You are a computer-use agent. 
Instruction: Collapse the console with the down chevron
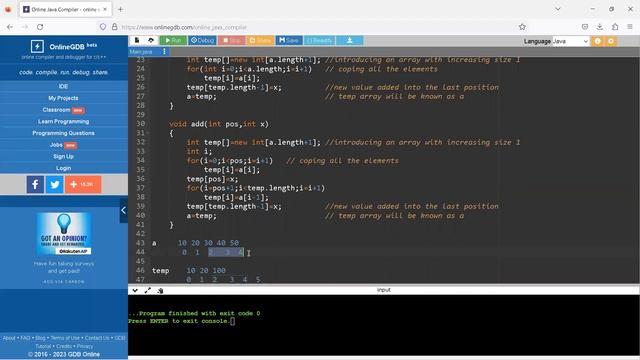[135, 290]
